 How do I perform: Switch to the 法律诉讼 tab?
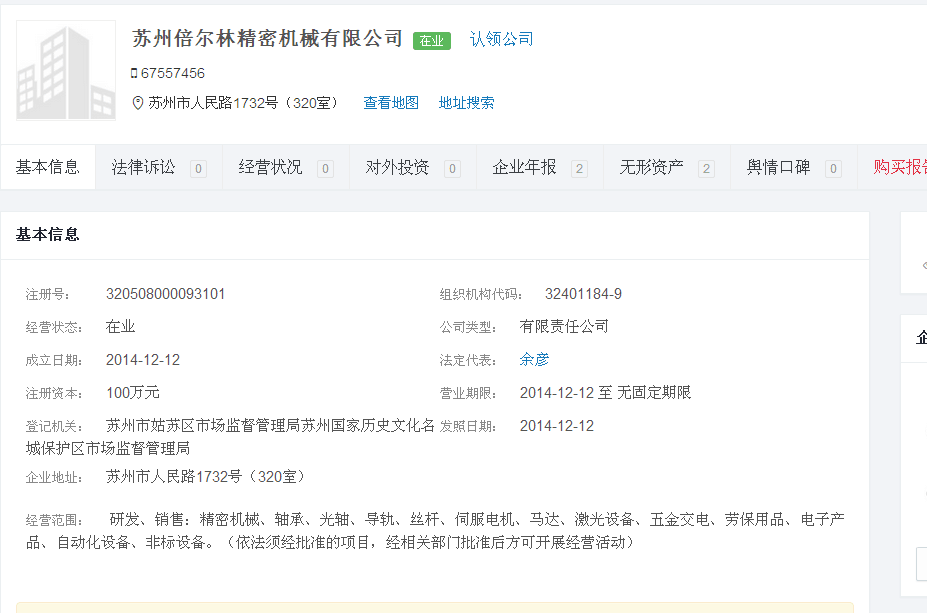coord(143,167)
